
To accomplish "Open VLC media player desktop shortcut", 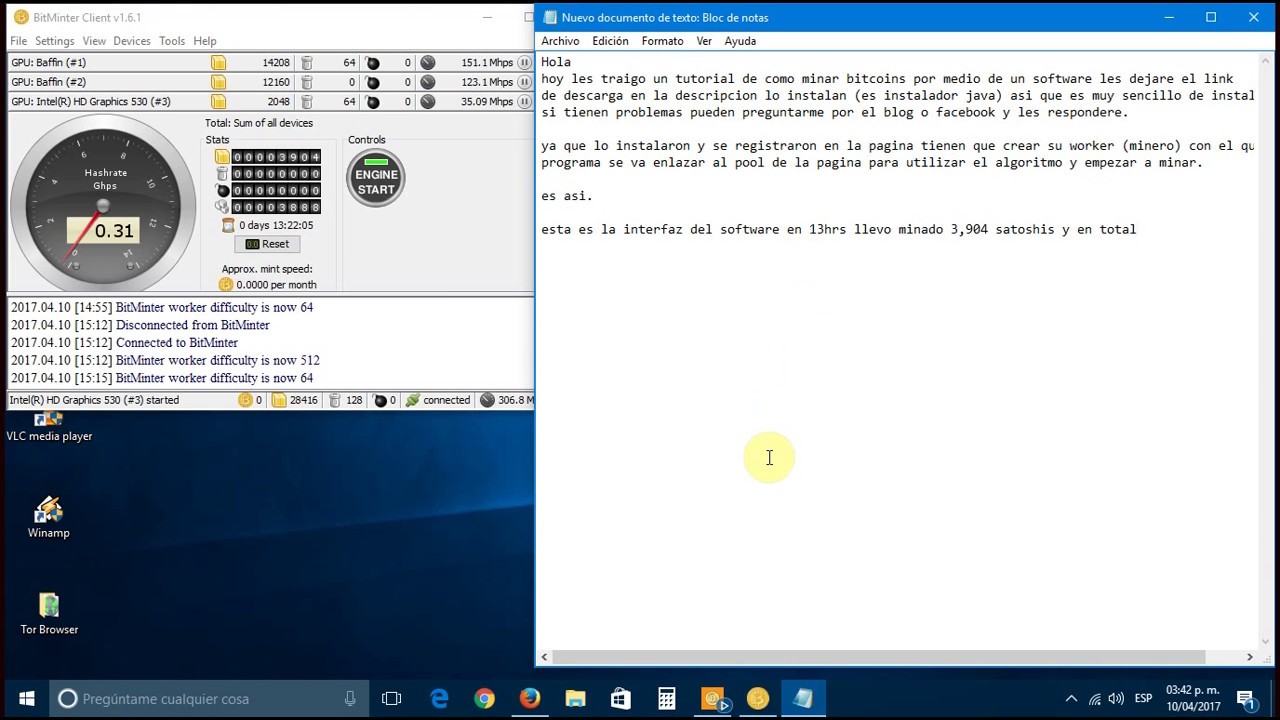I will 49,428.
